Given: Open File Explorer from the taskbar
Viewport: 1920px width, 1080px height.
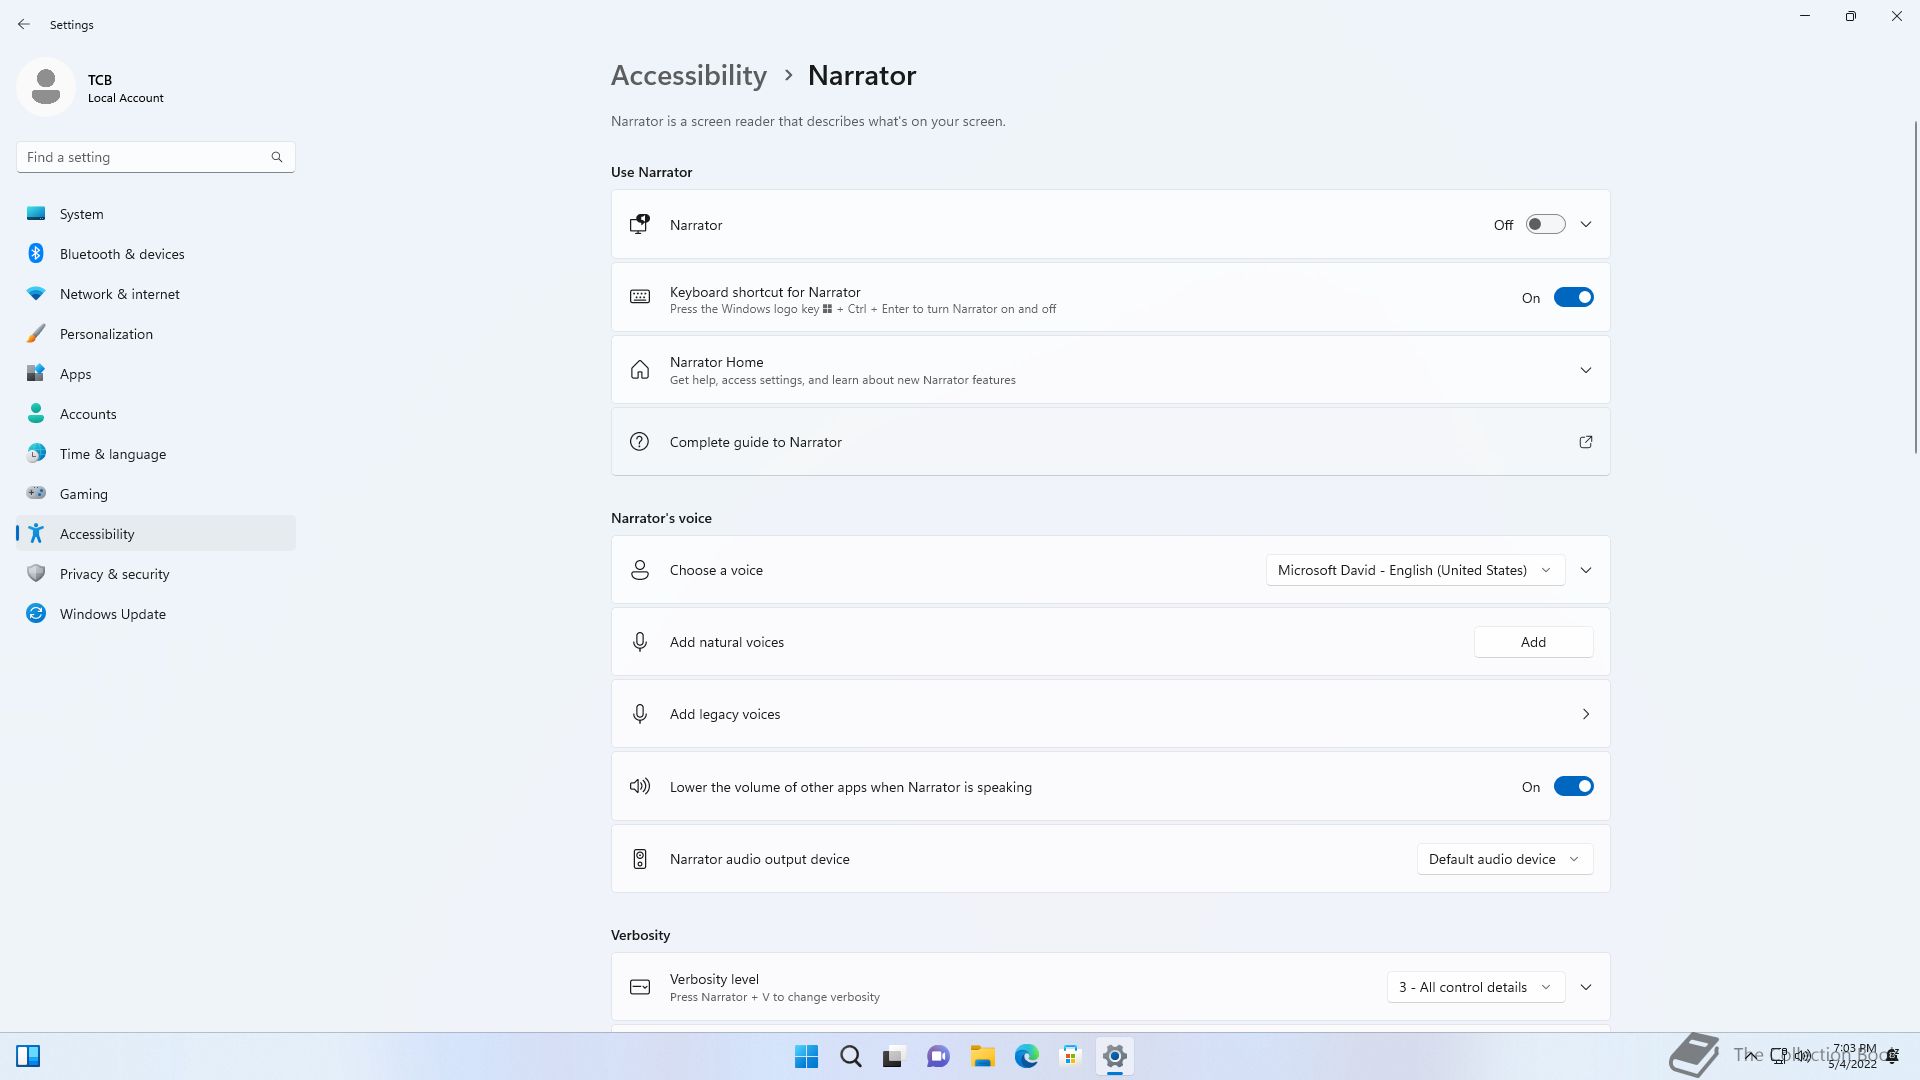Looking at the screenshot, I should [x=982, y=1056].
